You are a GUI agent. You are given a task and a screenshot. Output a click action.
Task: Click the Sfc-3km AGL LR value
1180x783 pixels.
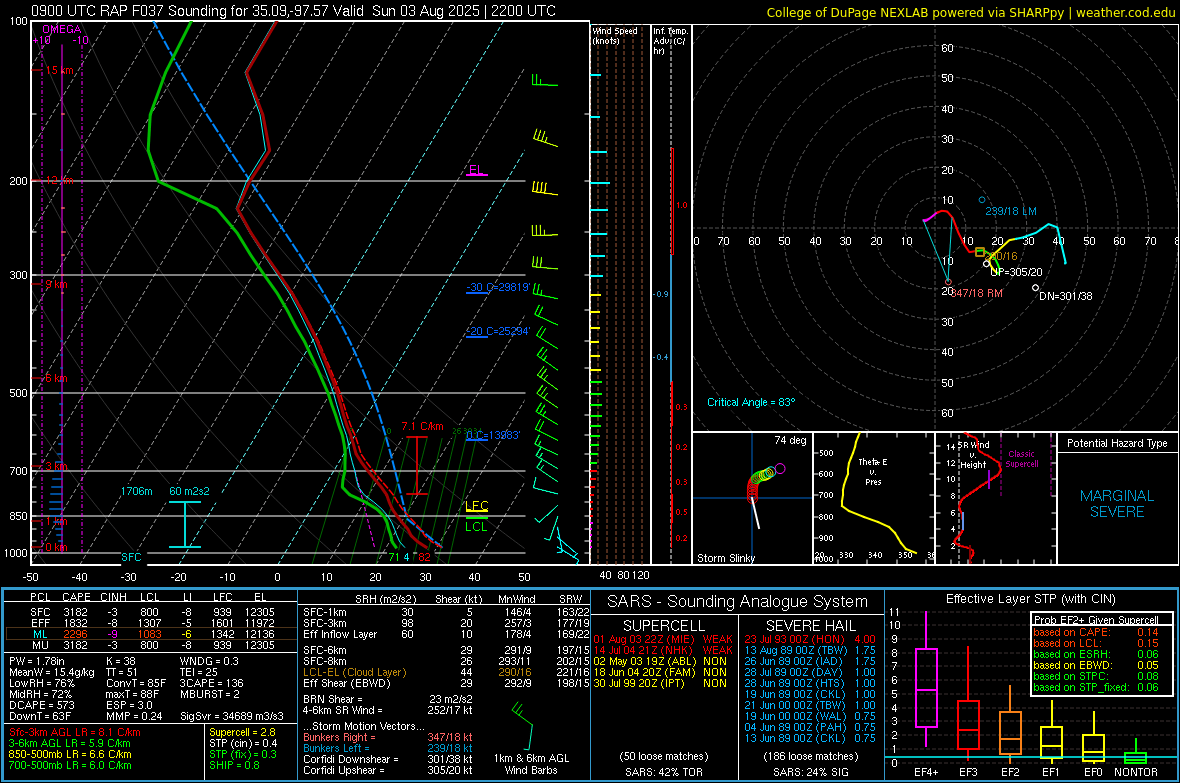(x=75, y=732)
